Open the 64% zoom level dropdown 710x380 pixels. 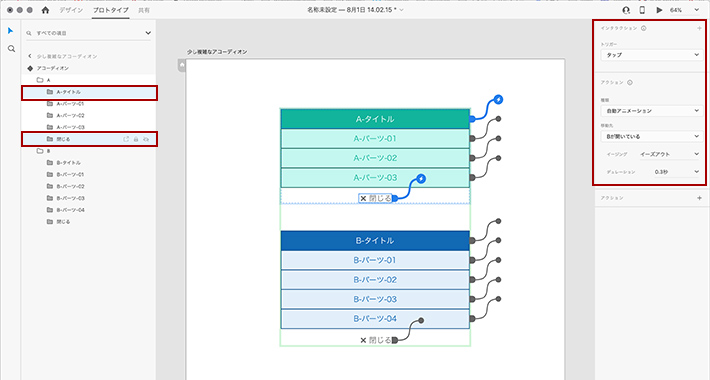point(696,10)
